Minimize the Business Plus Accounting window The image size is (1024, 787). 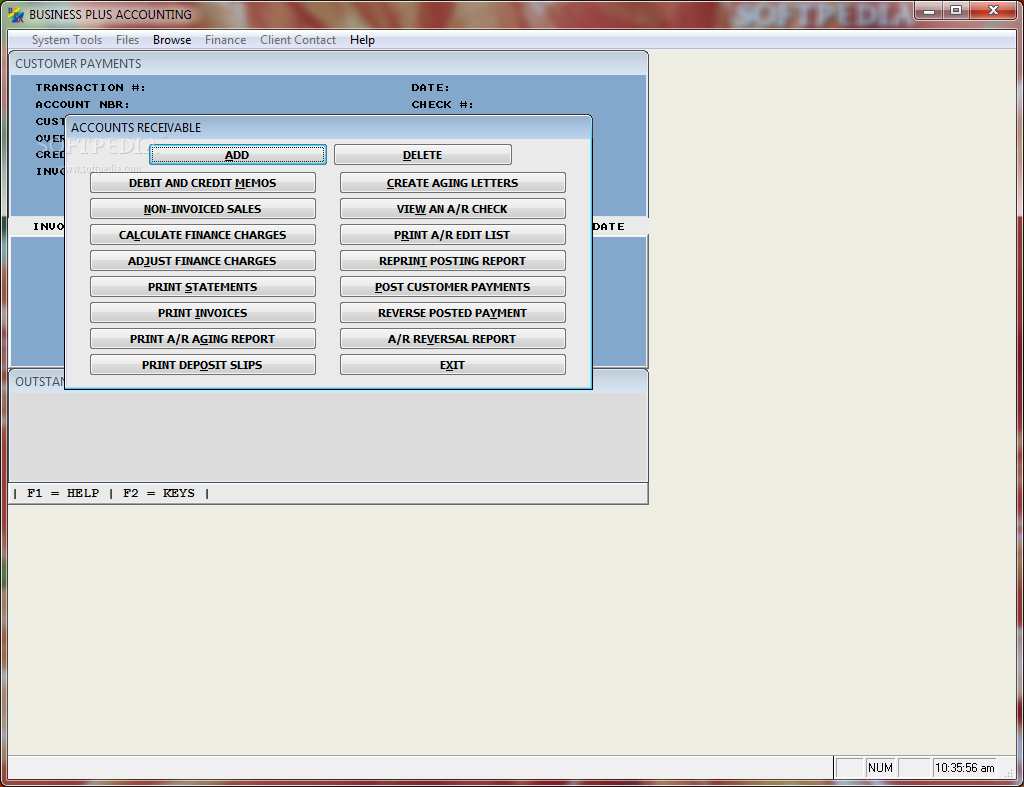929,10
